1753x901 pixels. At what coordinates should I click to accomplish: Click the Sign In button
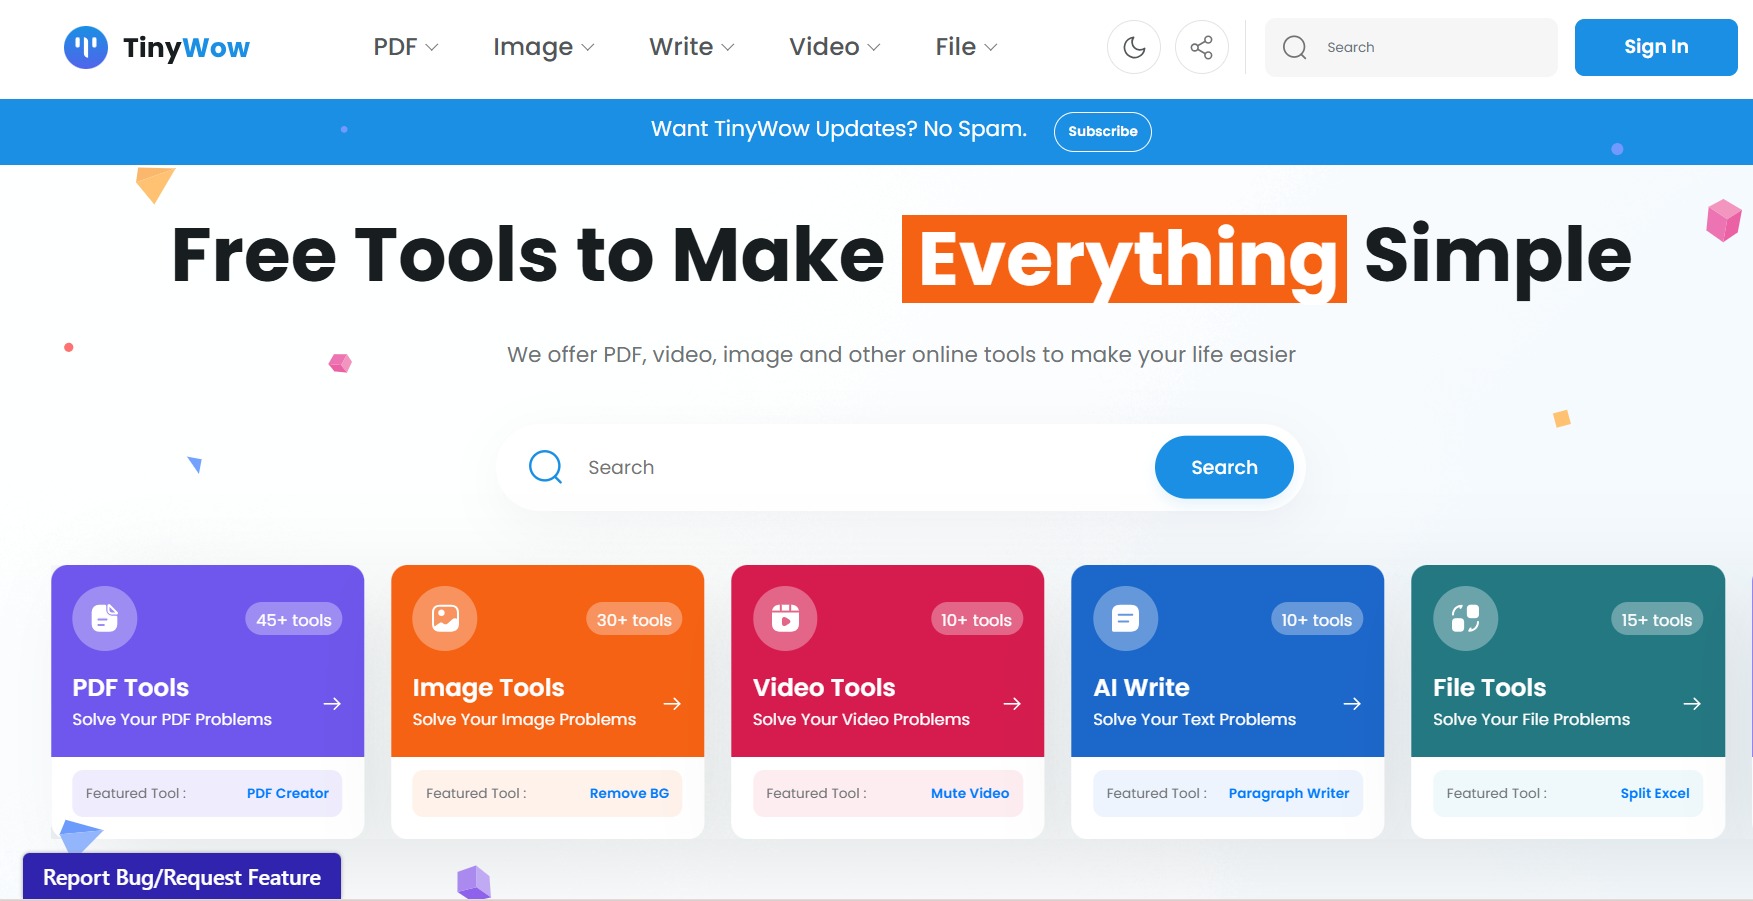[1656, 47]
